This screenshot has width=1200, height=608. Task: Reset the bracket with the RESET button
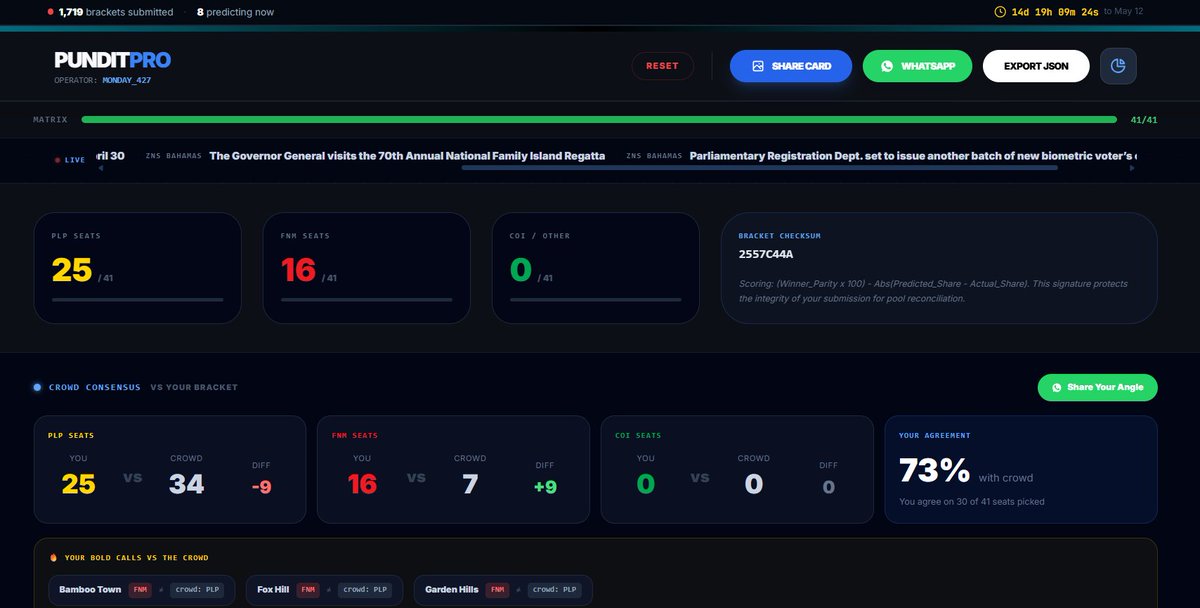(x=662, y=66)
